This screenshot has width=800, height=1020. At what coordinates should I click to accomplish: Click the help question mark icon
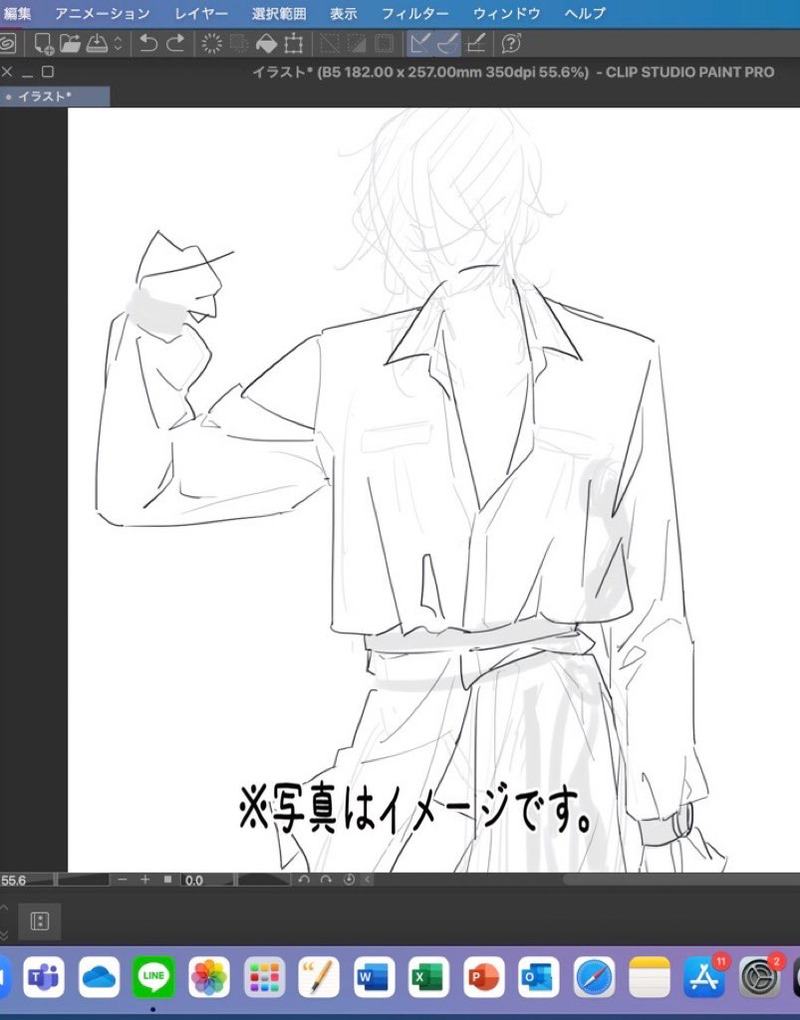[x=512, y=44]
